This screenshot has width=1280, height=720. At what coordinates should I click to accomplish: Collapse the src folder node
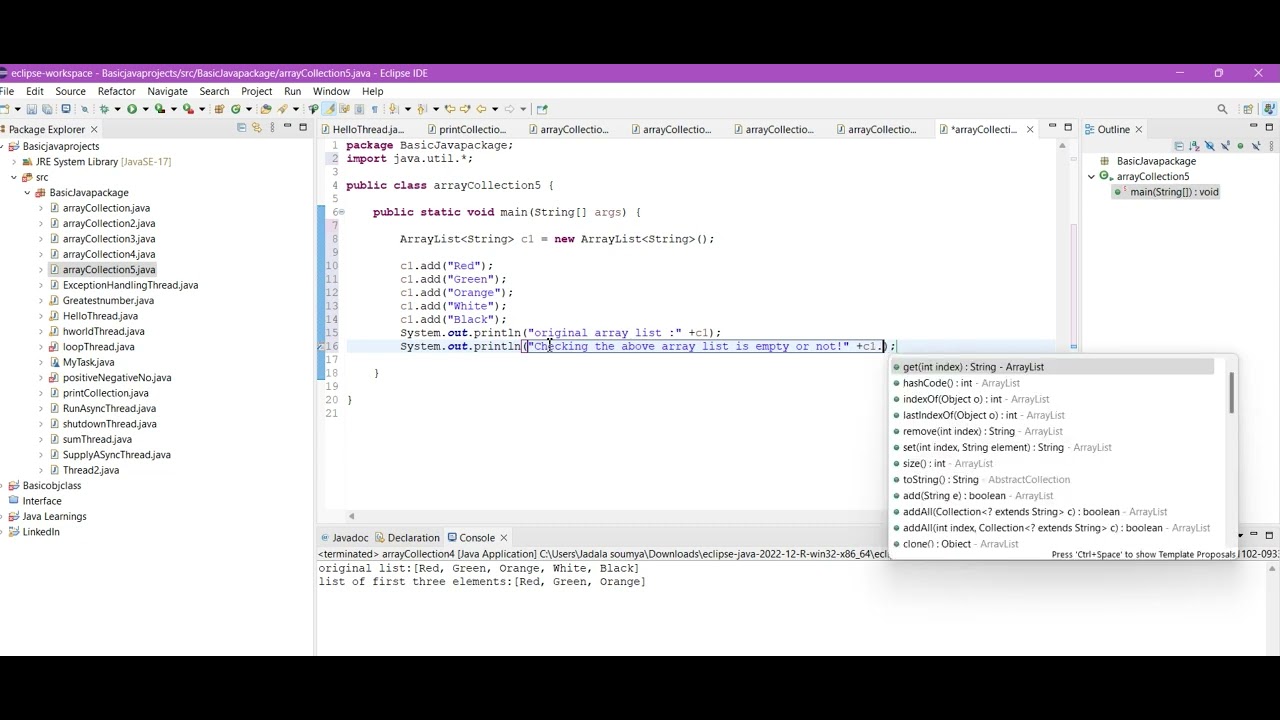tap(14, 177)
